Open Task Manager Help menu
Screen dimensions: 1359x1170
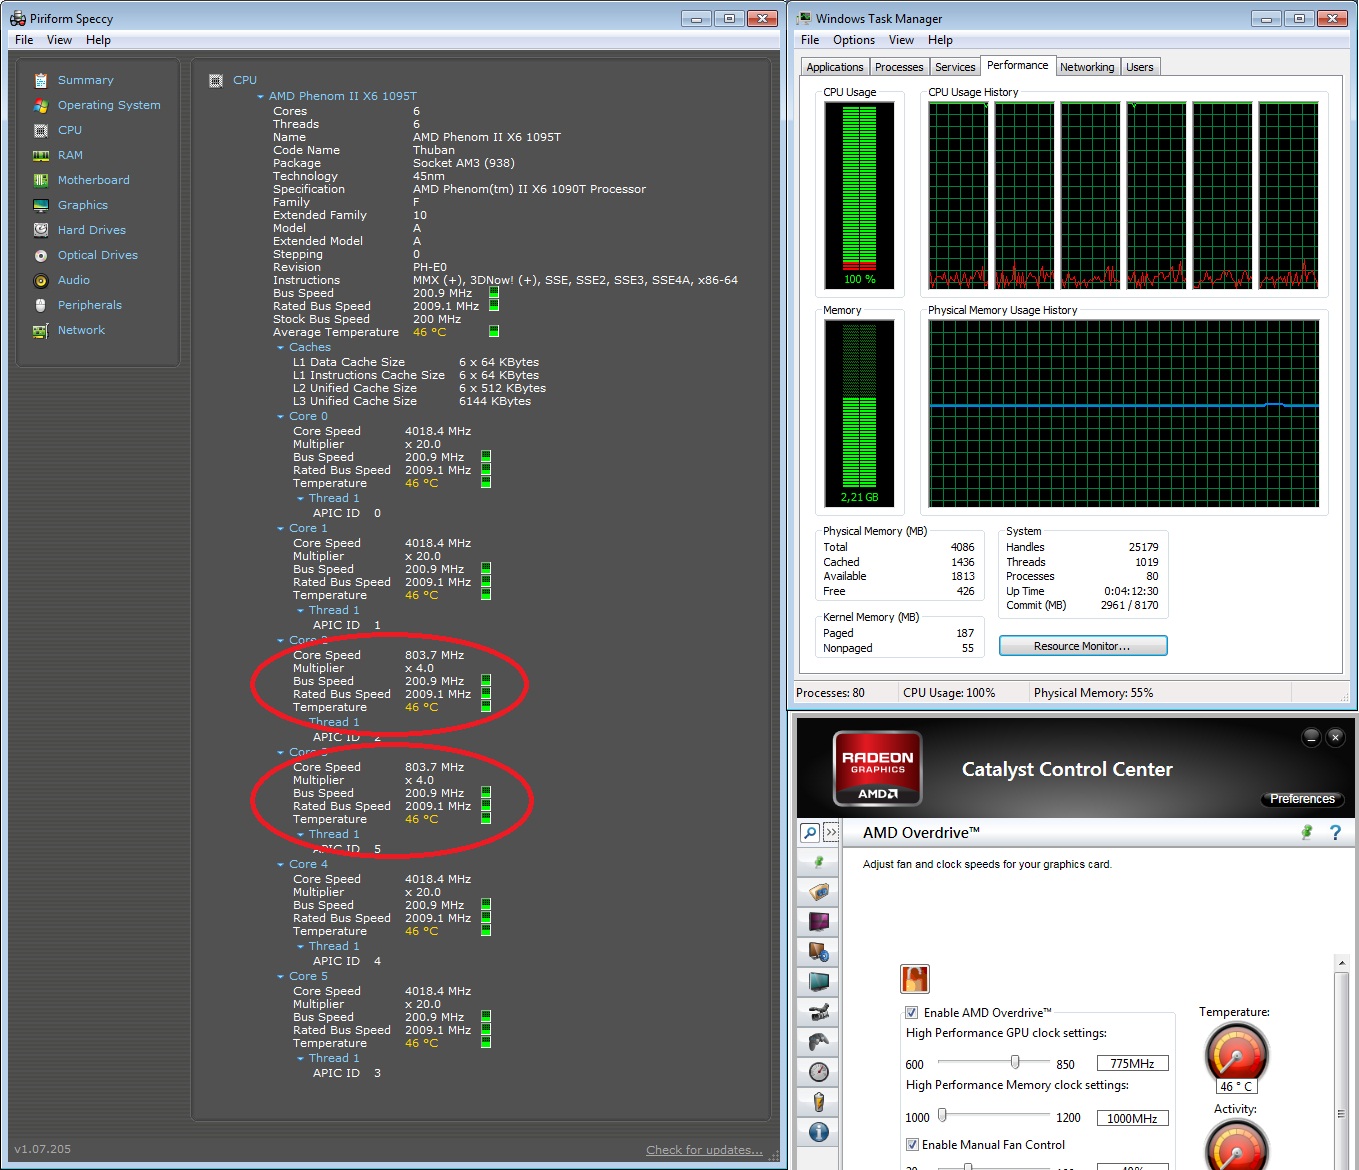(x=940, y=40)
